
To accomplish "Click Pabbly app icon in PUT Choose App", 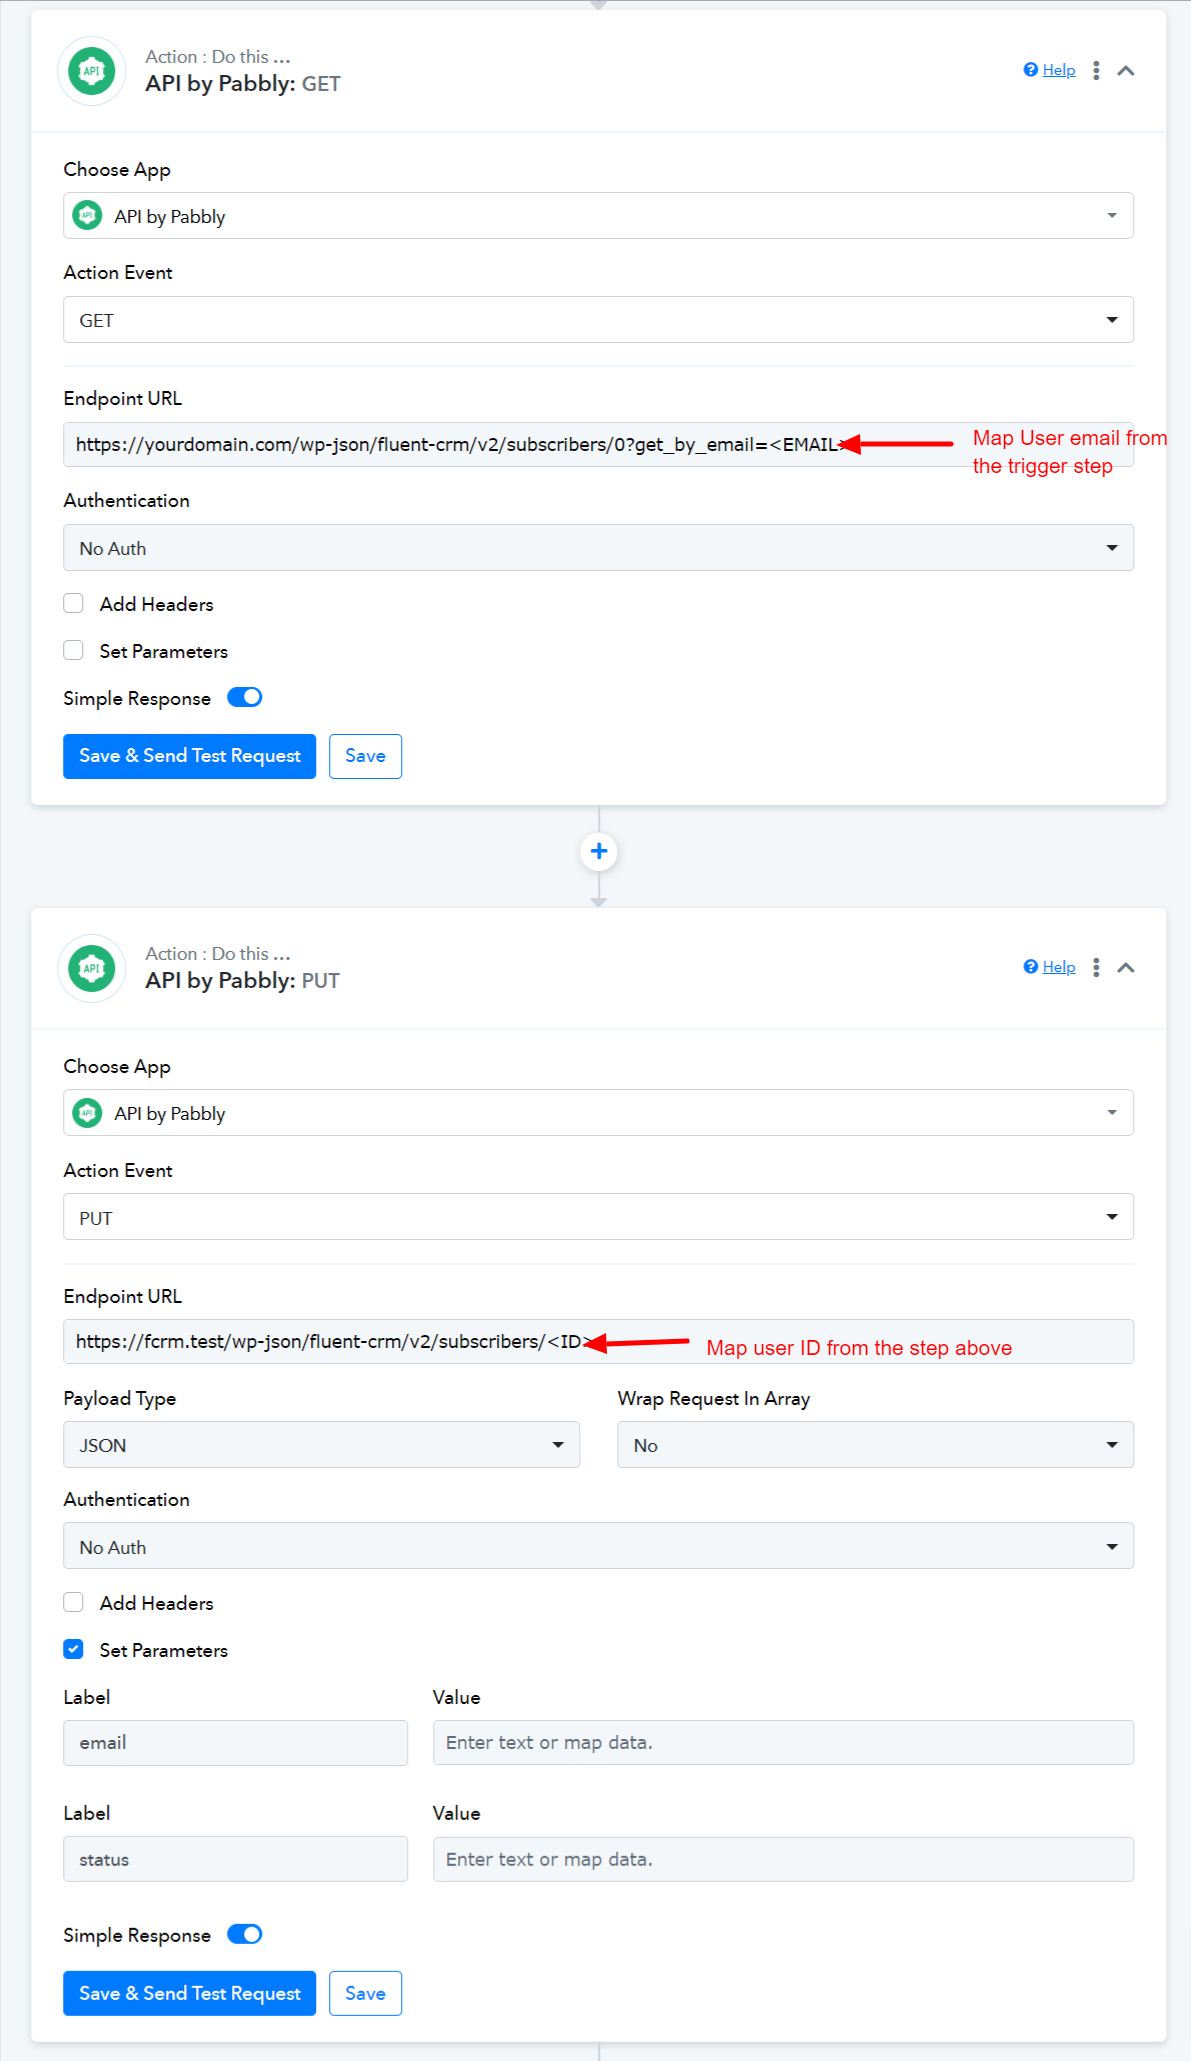I will [x=88, y=1113].
